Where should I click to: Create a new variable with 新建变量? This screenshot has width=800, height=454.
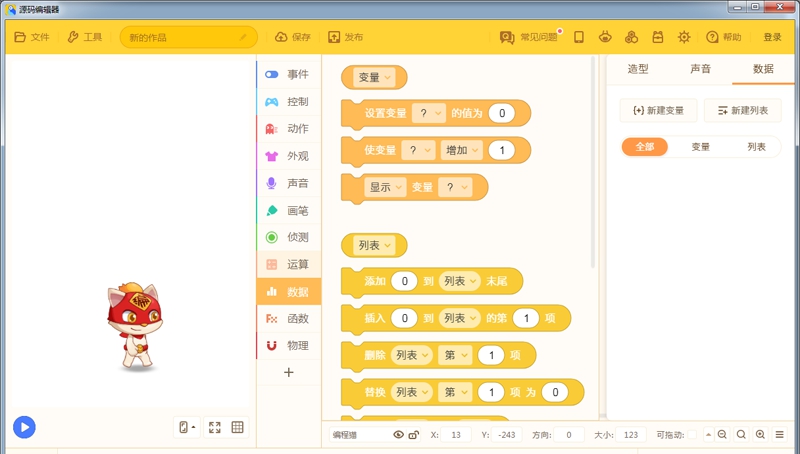(x=658, y=111)
